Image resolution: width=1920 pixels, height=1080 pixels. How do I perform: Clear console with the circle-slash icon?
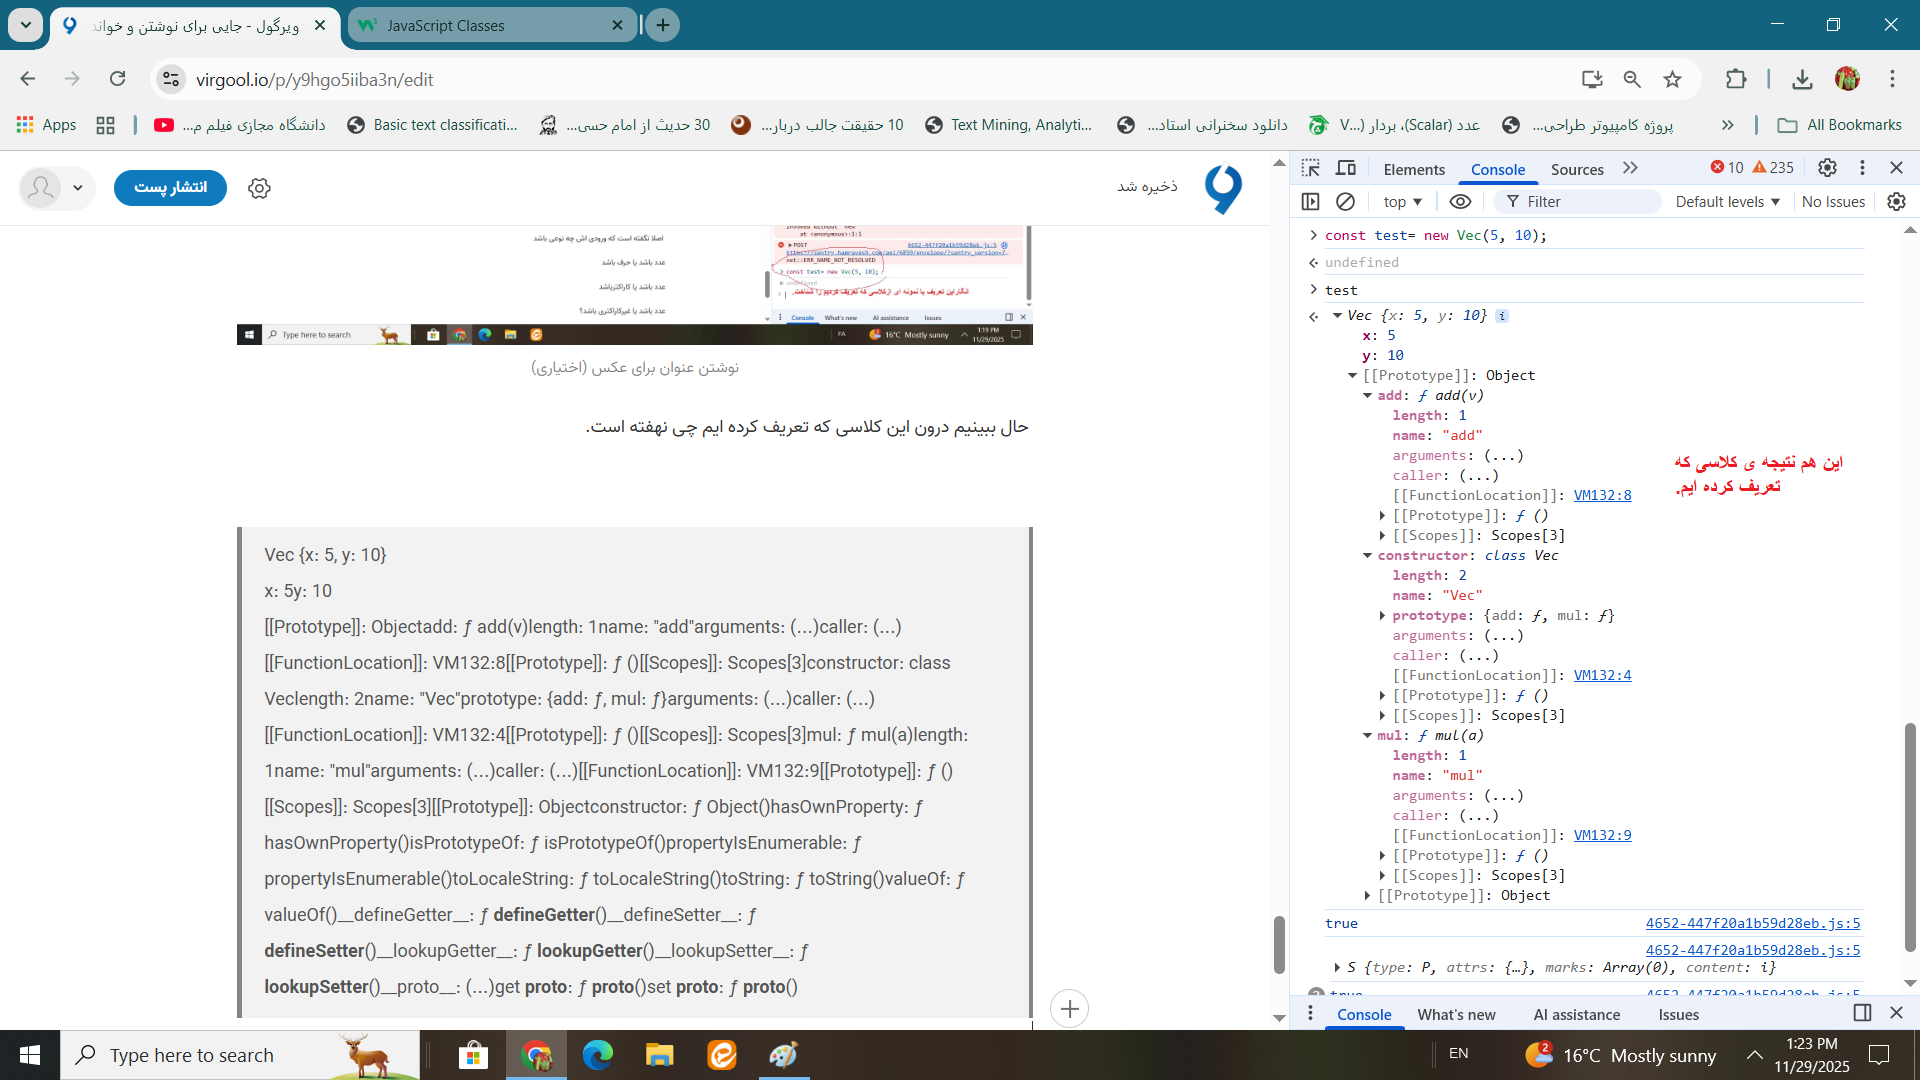point(1345,201)
